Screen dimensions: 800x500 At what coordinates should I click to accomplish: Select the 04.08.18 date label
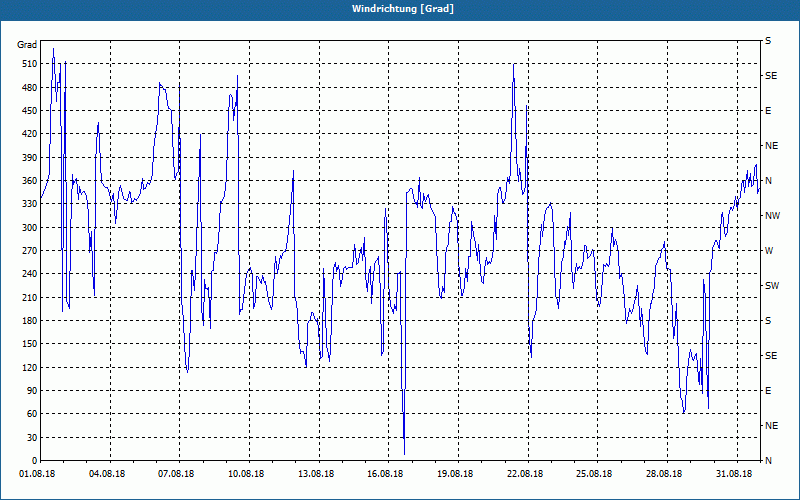click(x=107, y=474)
